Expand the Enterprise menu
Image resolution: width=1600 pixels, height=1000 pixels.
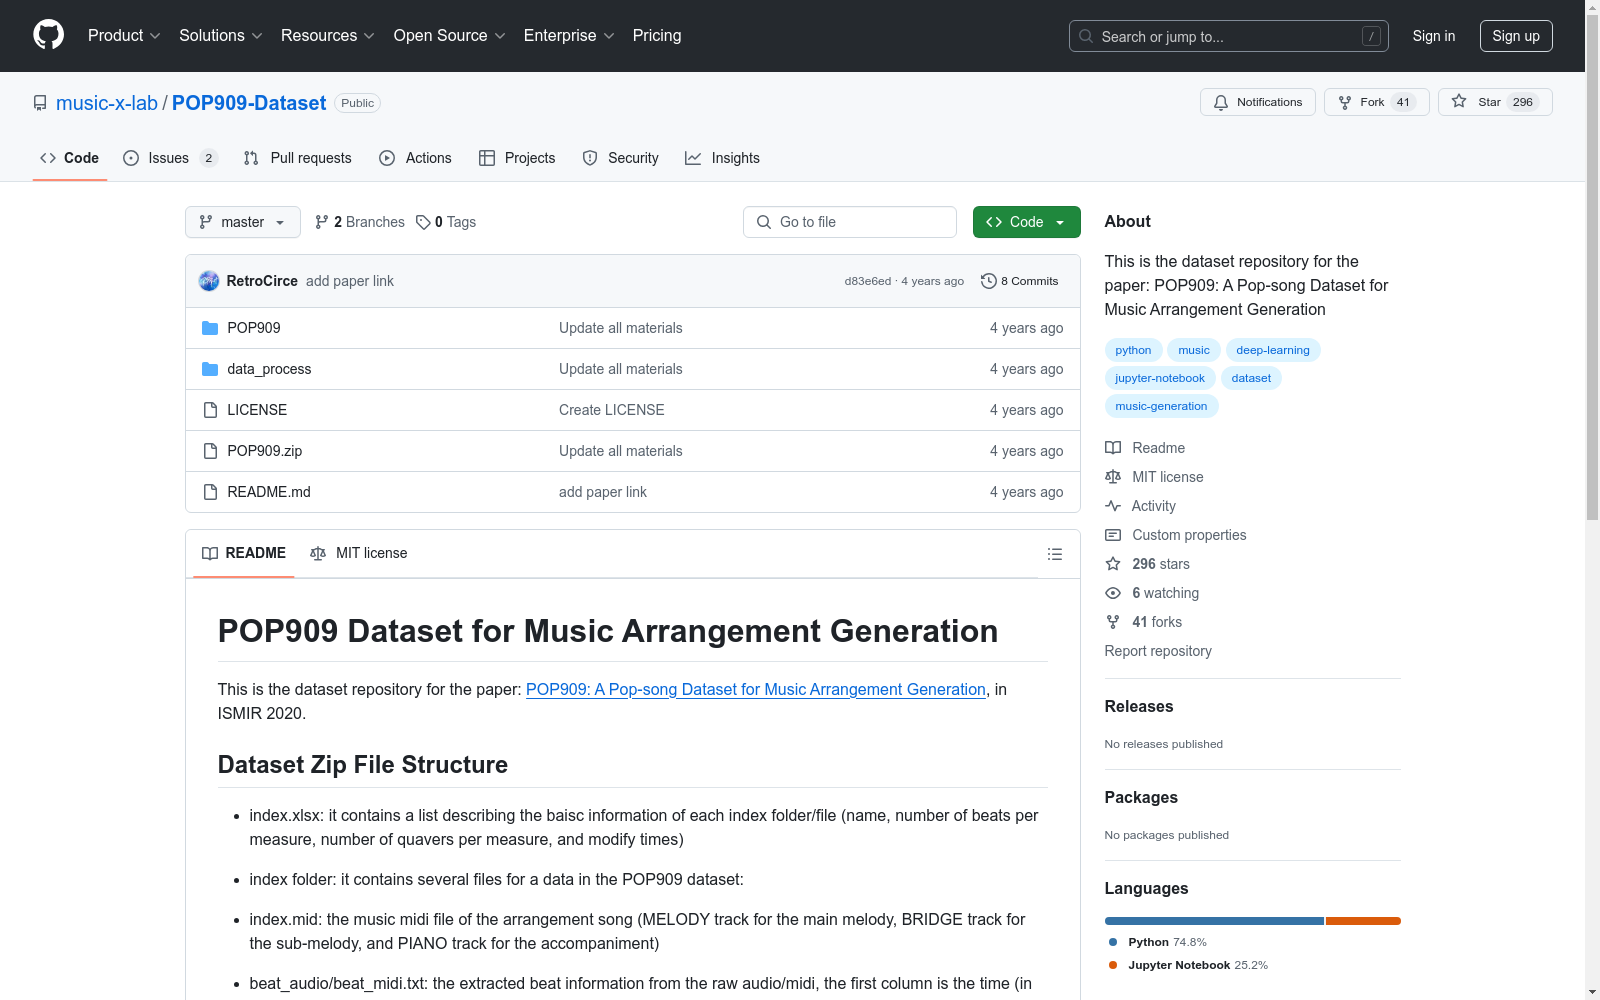(569, 36)
